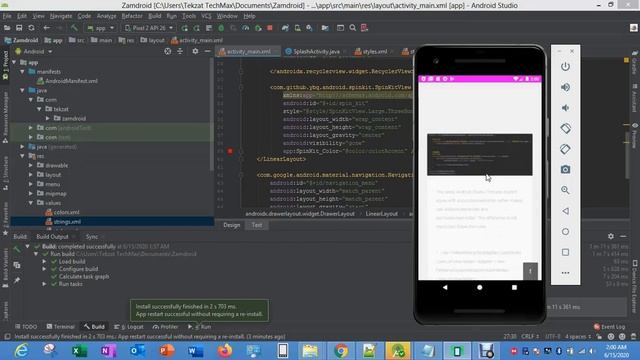Viewport: 640px width, 360px height.
Task: Click emulator sidebar Back triangle icon
Action: (x=565, y=211)
